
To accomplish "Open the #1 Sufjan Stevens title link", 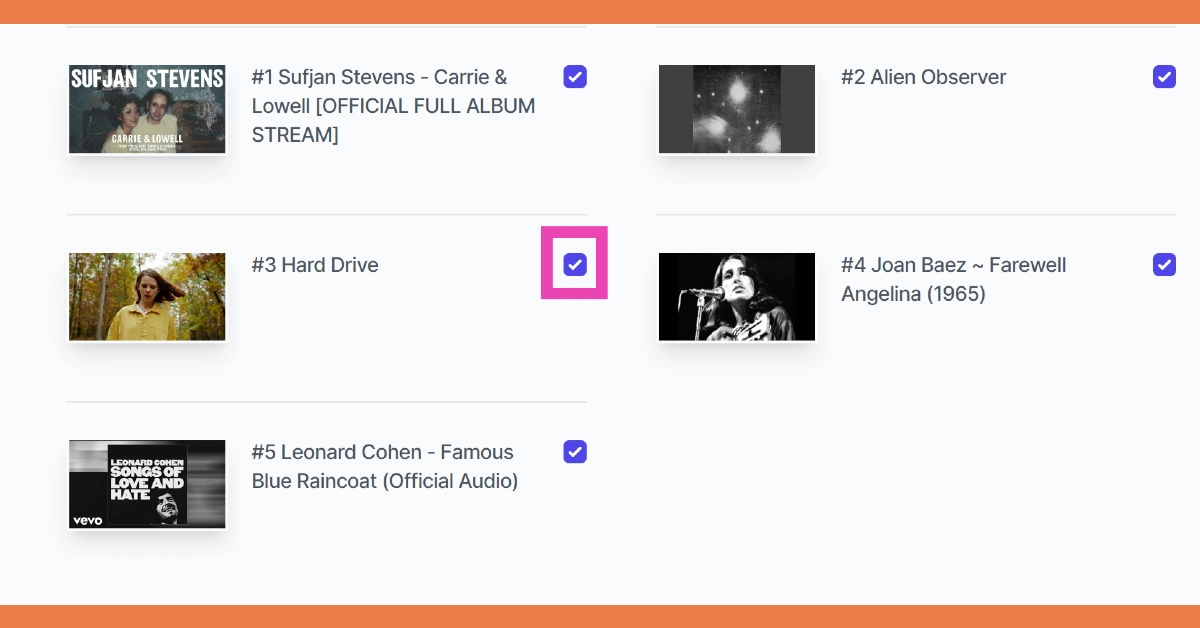I will coord(393,105).
